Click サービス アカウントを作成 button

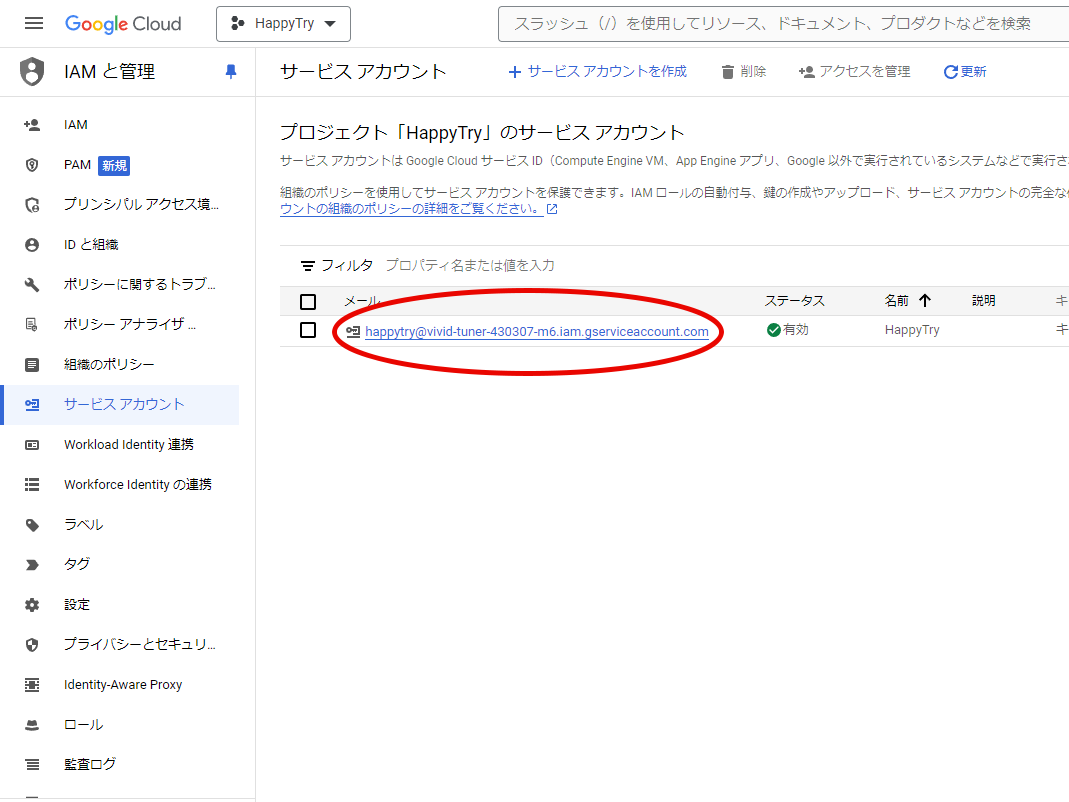(597, 72)
